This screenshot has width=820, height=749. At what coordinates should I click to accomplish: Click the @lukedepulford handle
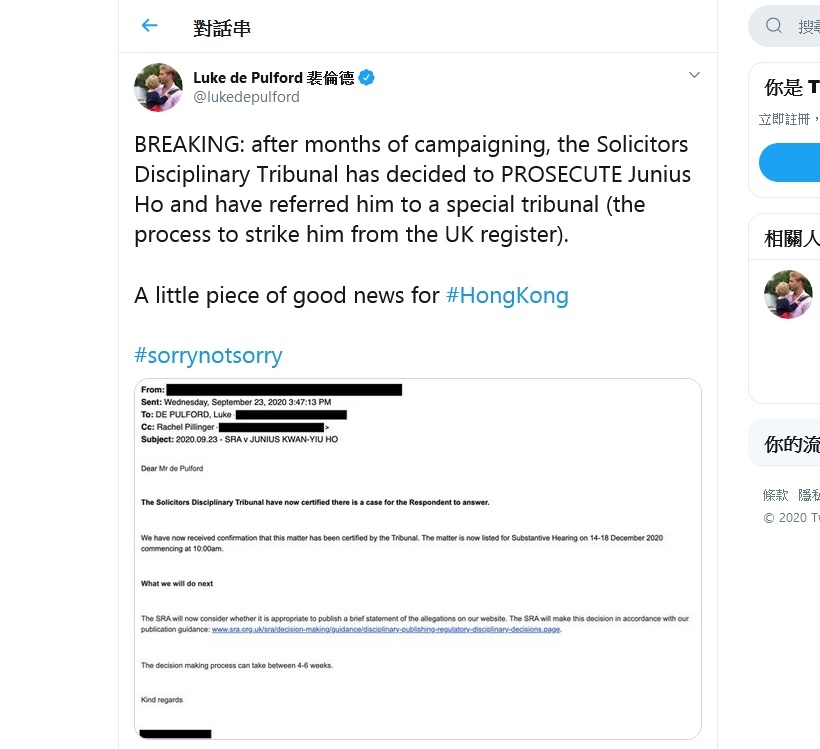(x=246, y=97)
